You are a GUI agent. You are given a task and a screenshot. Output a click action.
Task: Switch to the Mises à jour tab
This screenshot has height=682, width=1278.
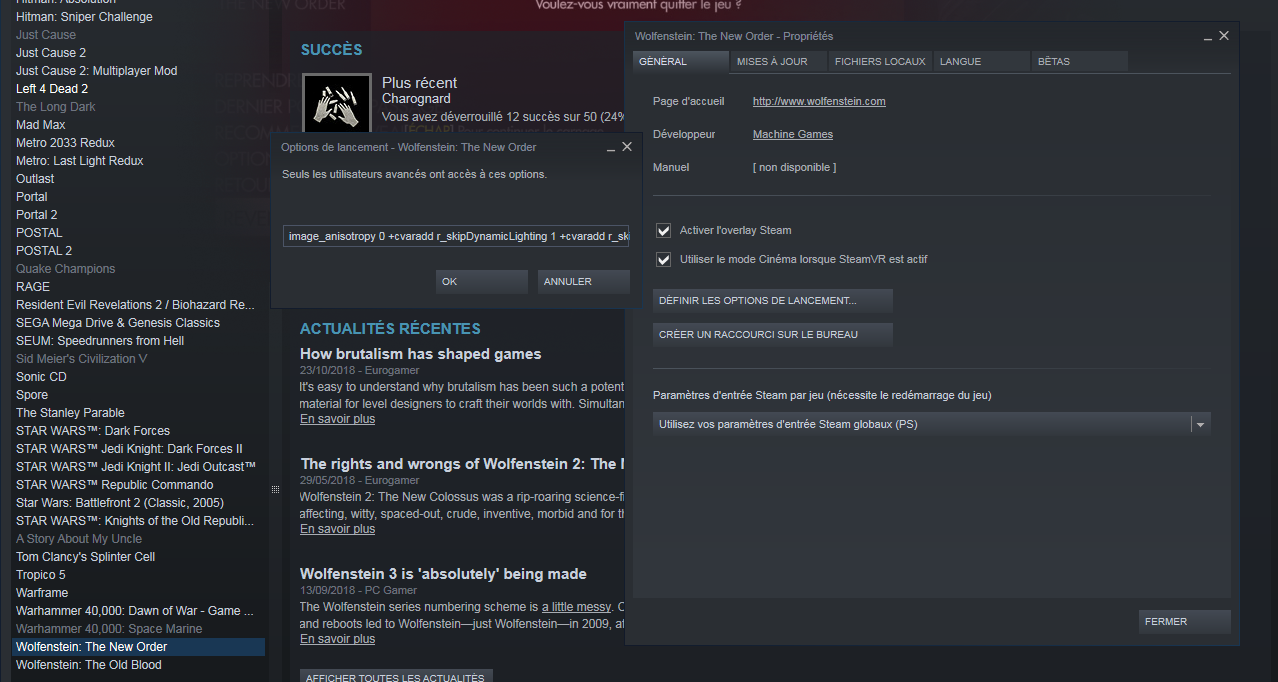[778, 61]
